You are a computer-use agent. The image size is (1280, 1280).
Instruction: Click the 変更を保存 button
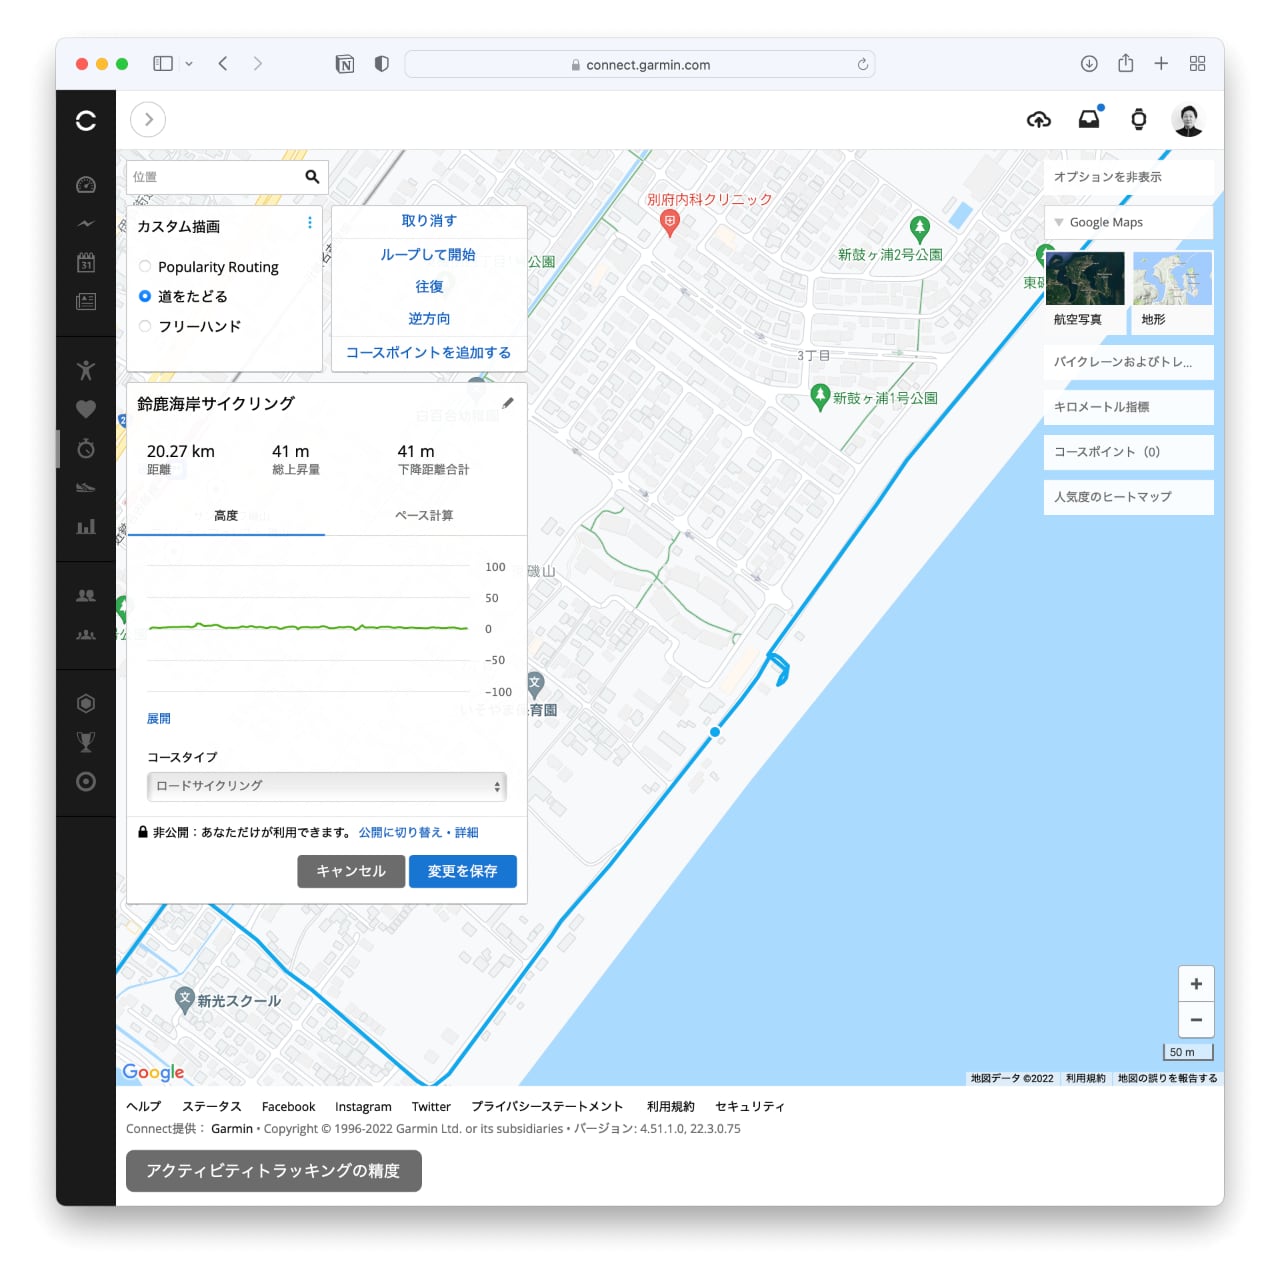pyautogui.click(x=462, y=871)
